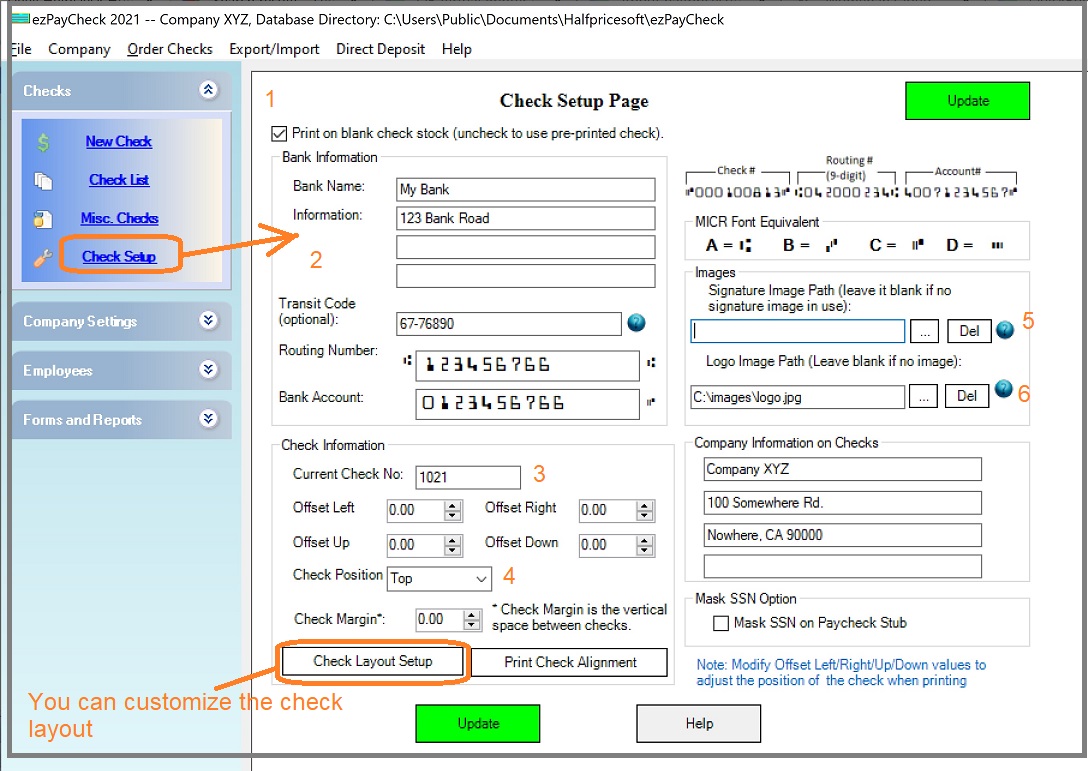
Task: Click help icon for Logo Image Path
Action: [x=1003, y=391]
